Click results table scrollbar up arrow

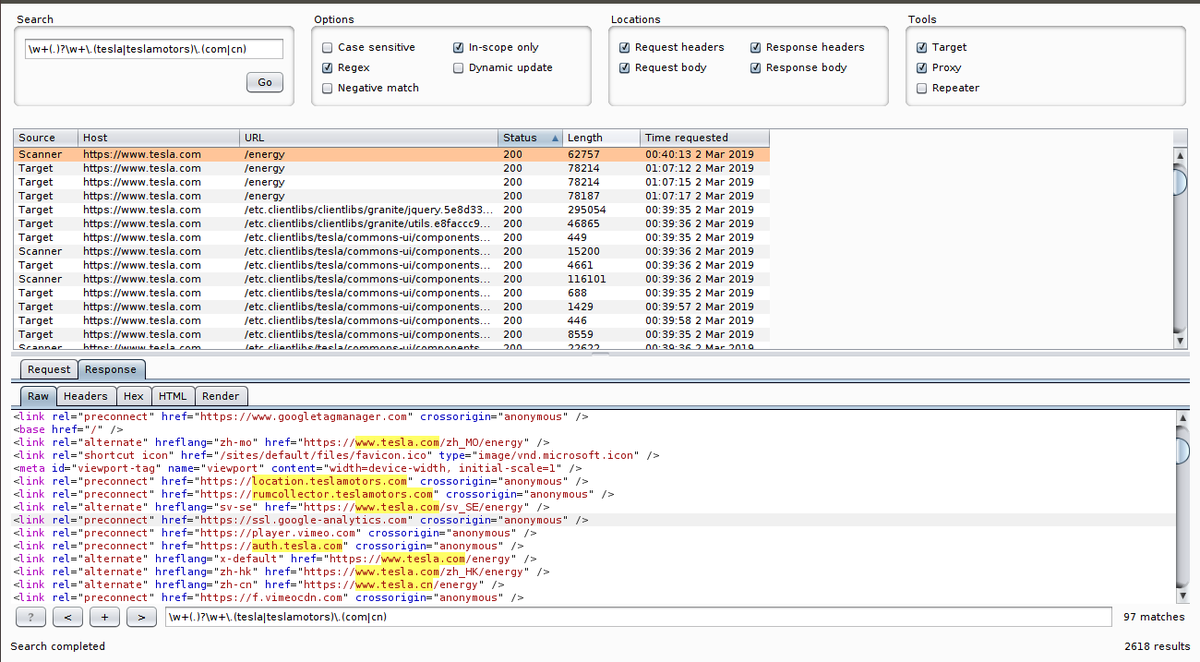1180,155
